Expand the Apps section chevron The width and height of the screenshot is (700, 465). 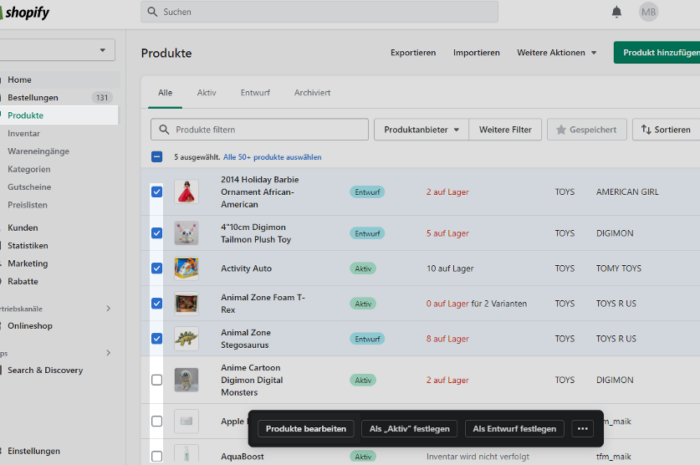(108, 353)
